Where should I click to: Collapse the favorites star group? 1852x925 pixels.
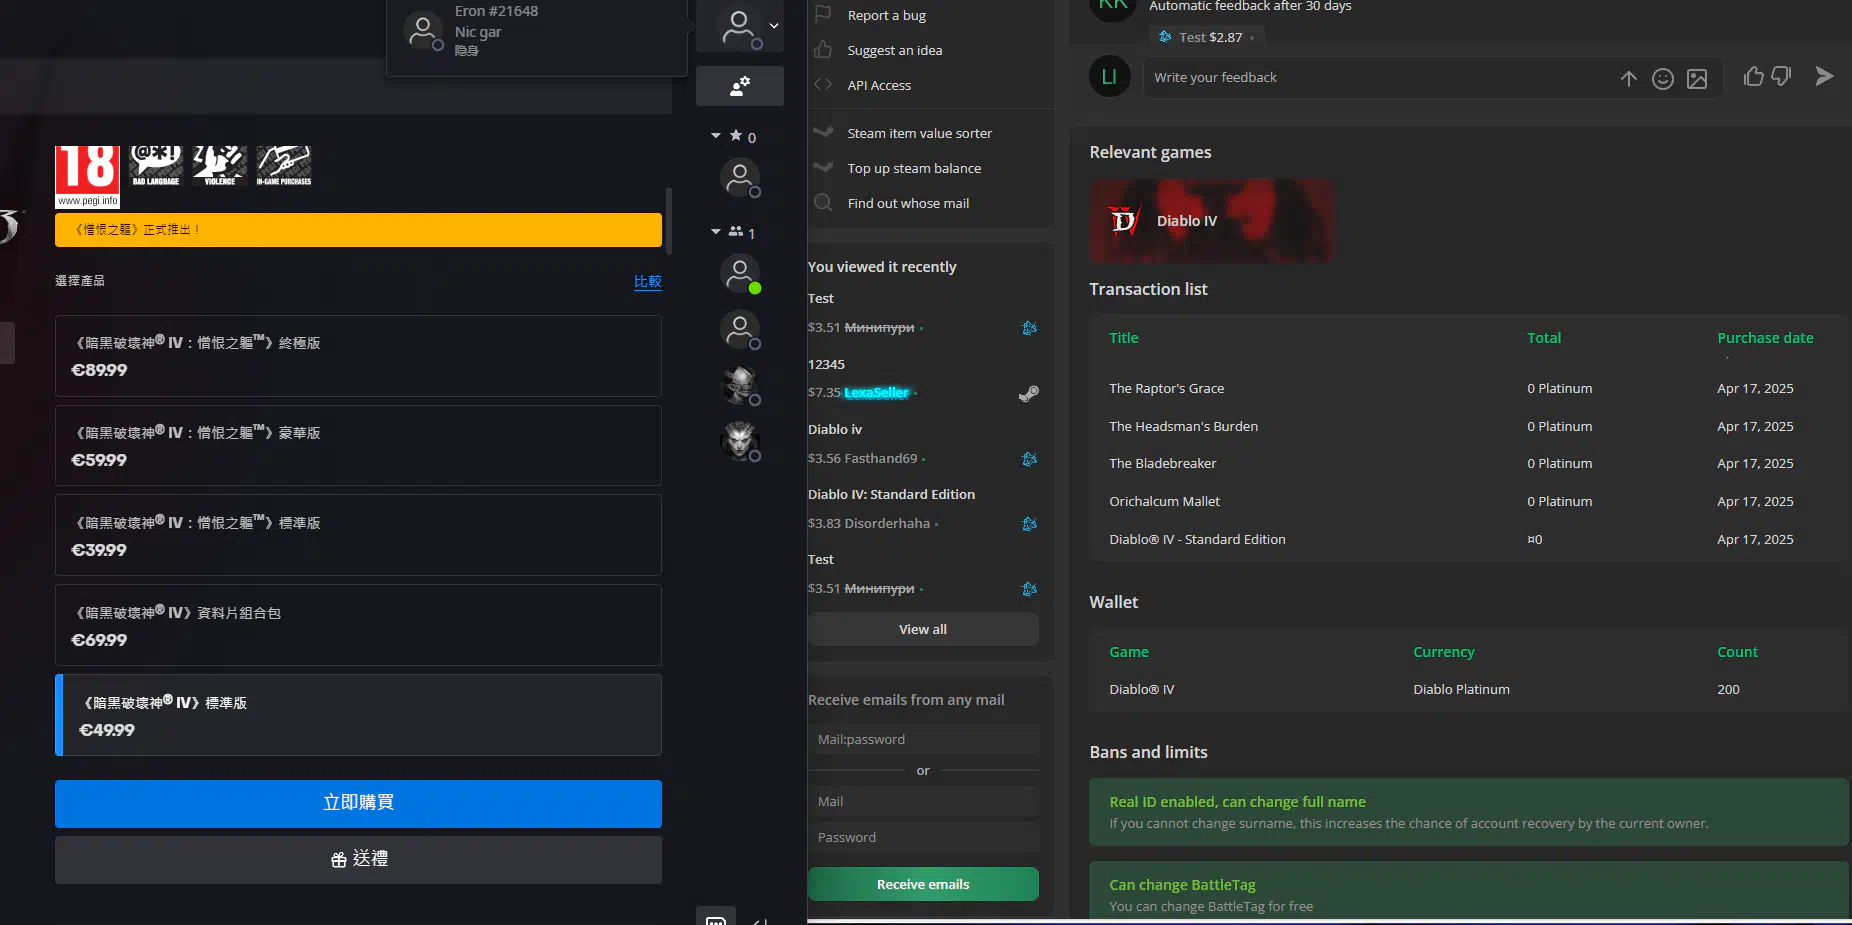[716, 136]
